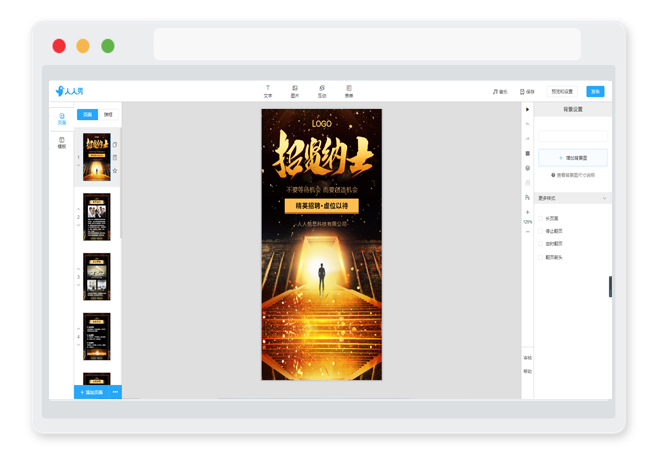Zoom out with the minus icon
The image size is (660, 460).
pyautogui.click(x=527, y=231)
